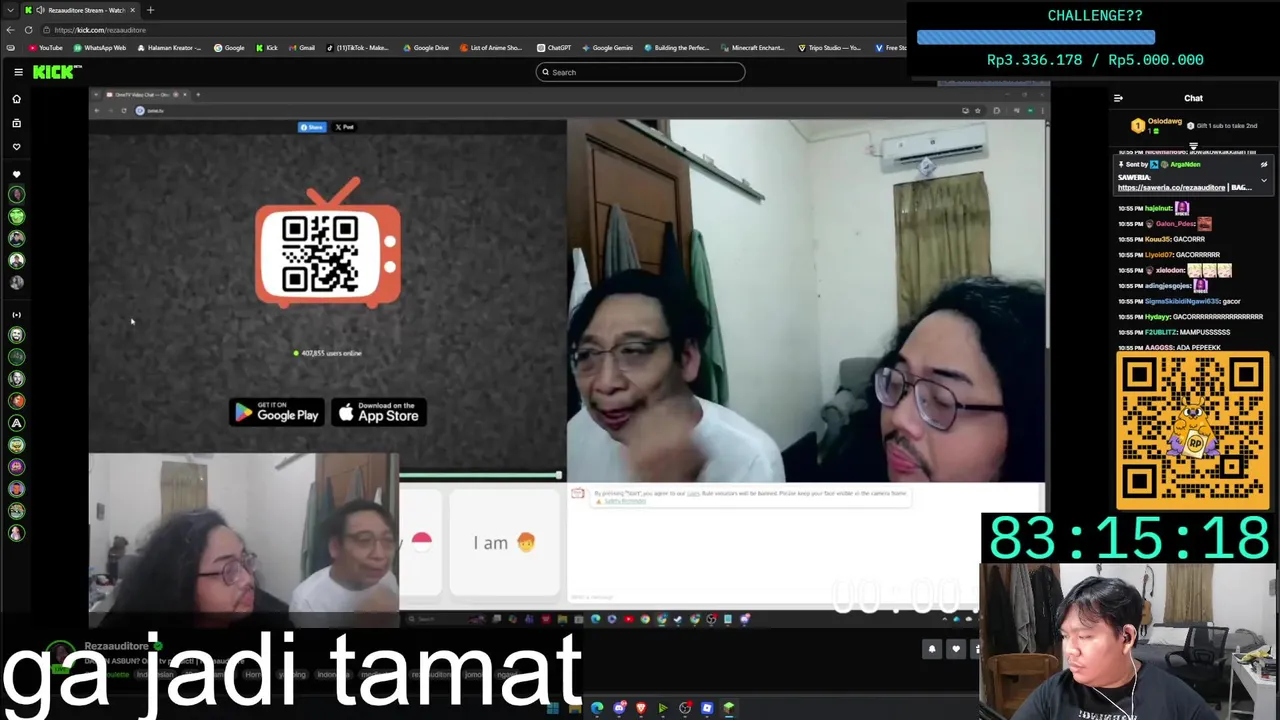Open the Google Drive bookmark
The image size is (1280, 720).
[x=426, y=47]
